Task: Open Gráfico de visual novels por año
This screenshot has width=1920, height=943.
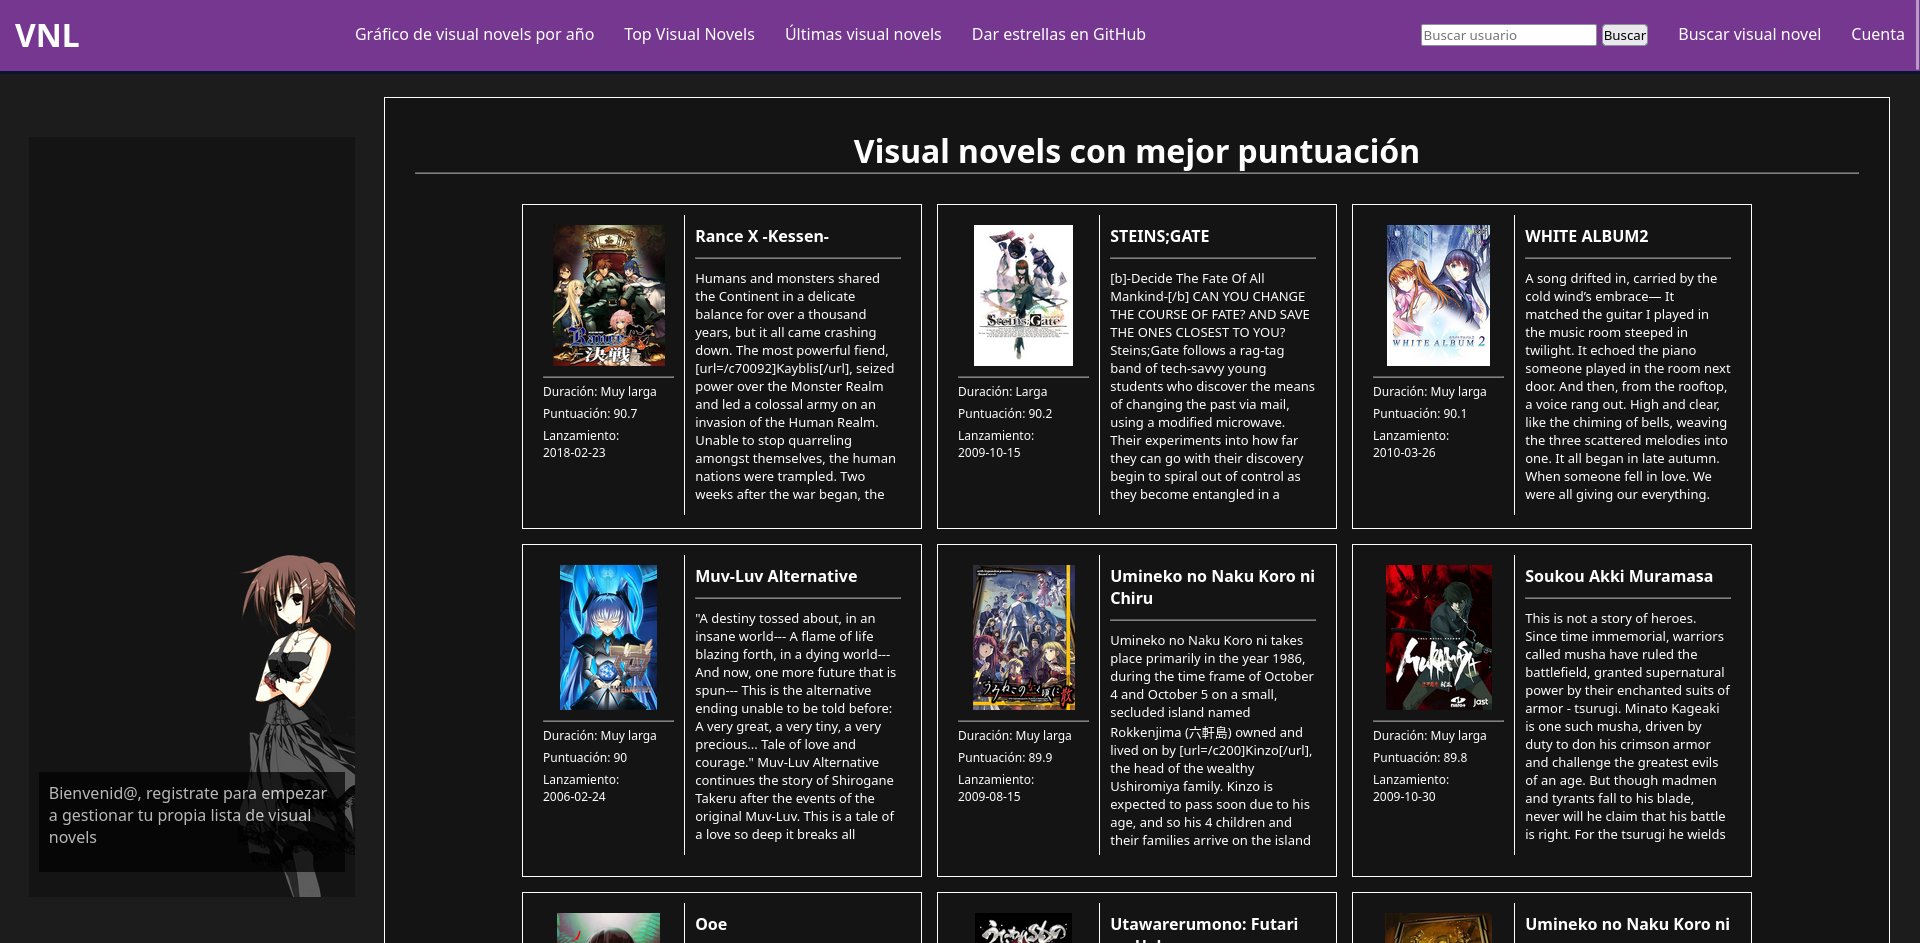Action: pos(474,35)
